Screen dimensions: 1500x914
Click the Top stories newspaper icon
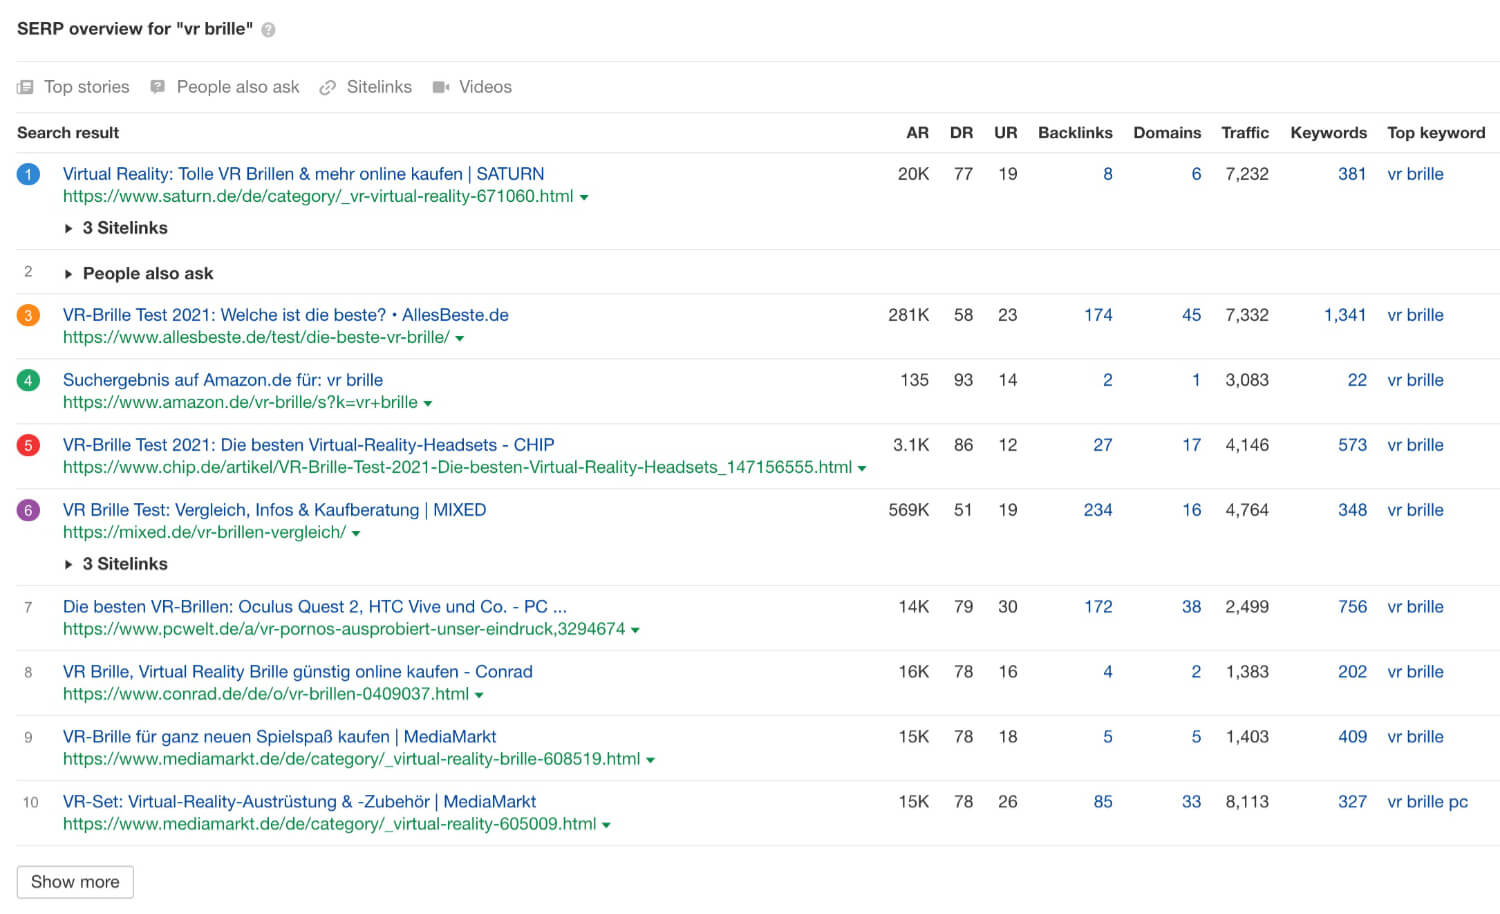(x=25, y=87)
